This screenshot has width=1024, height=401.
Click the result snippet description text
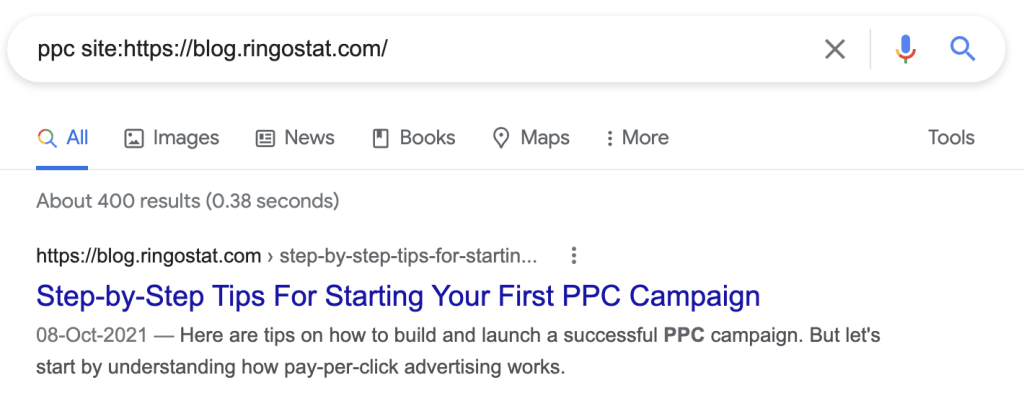click(458, 351)
